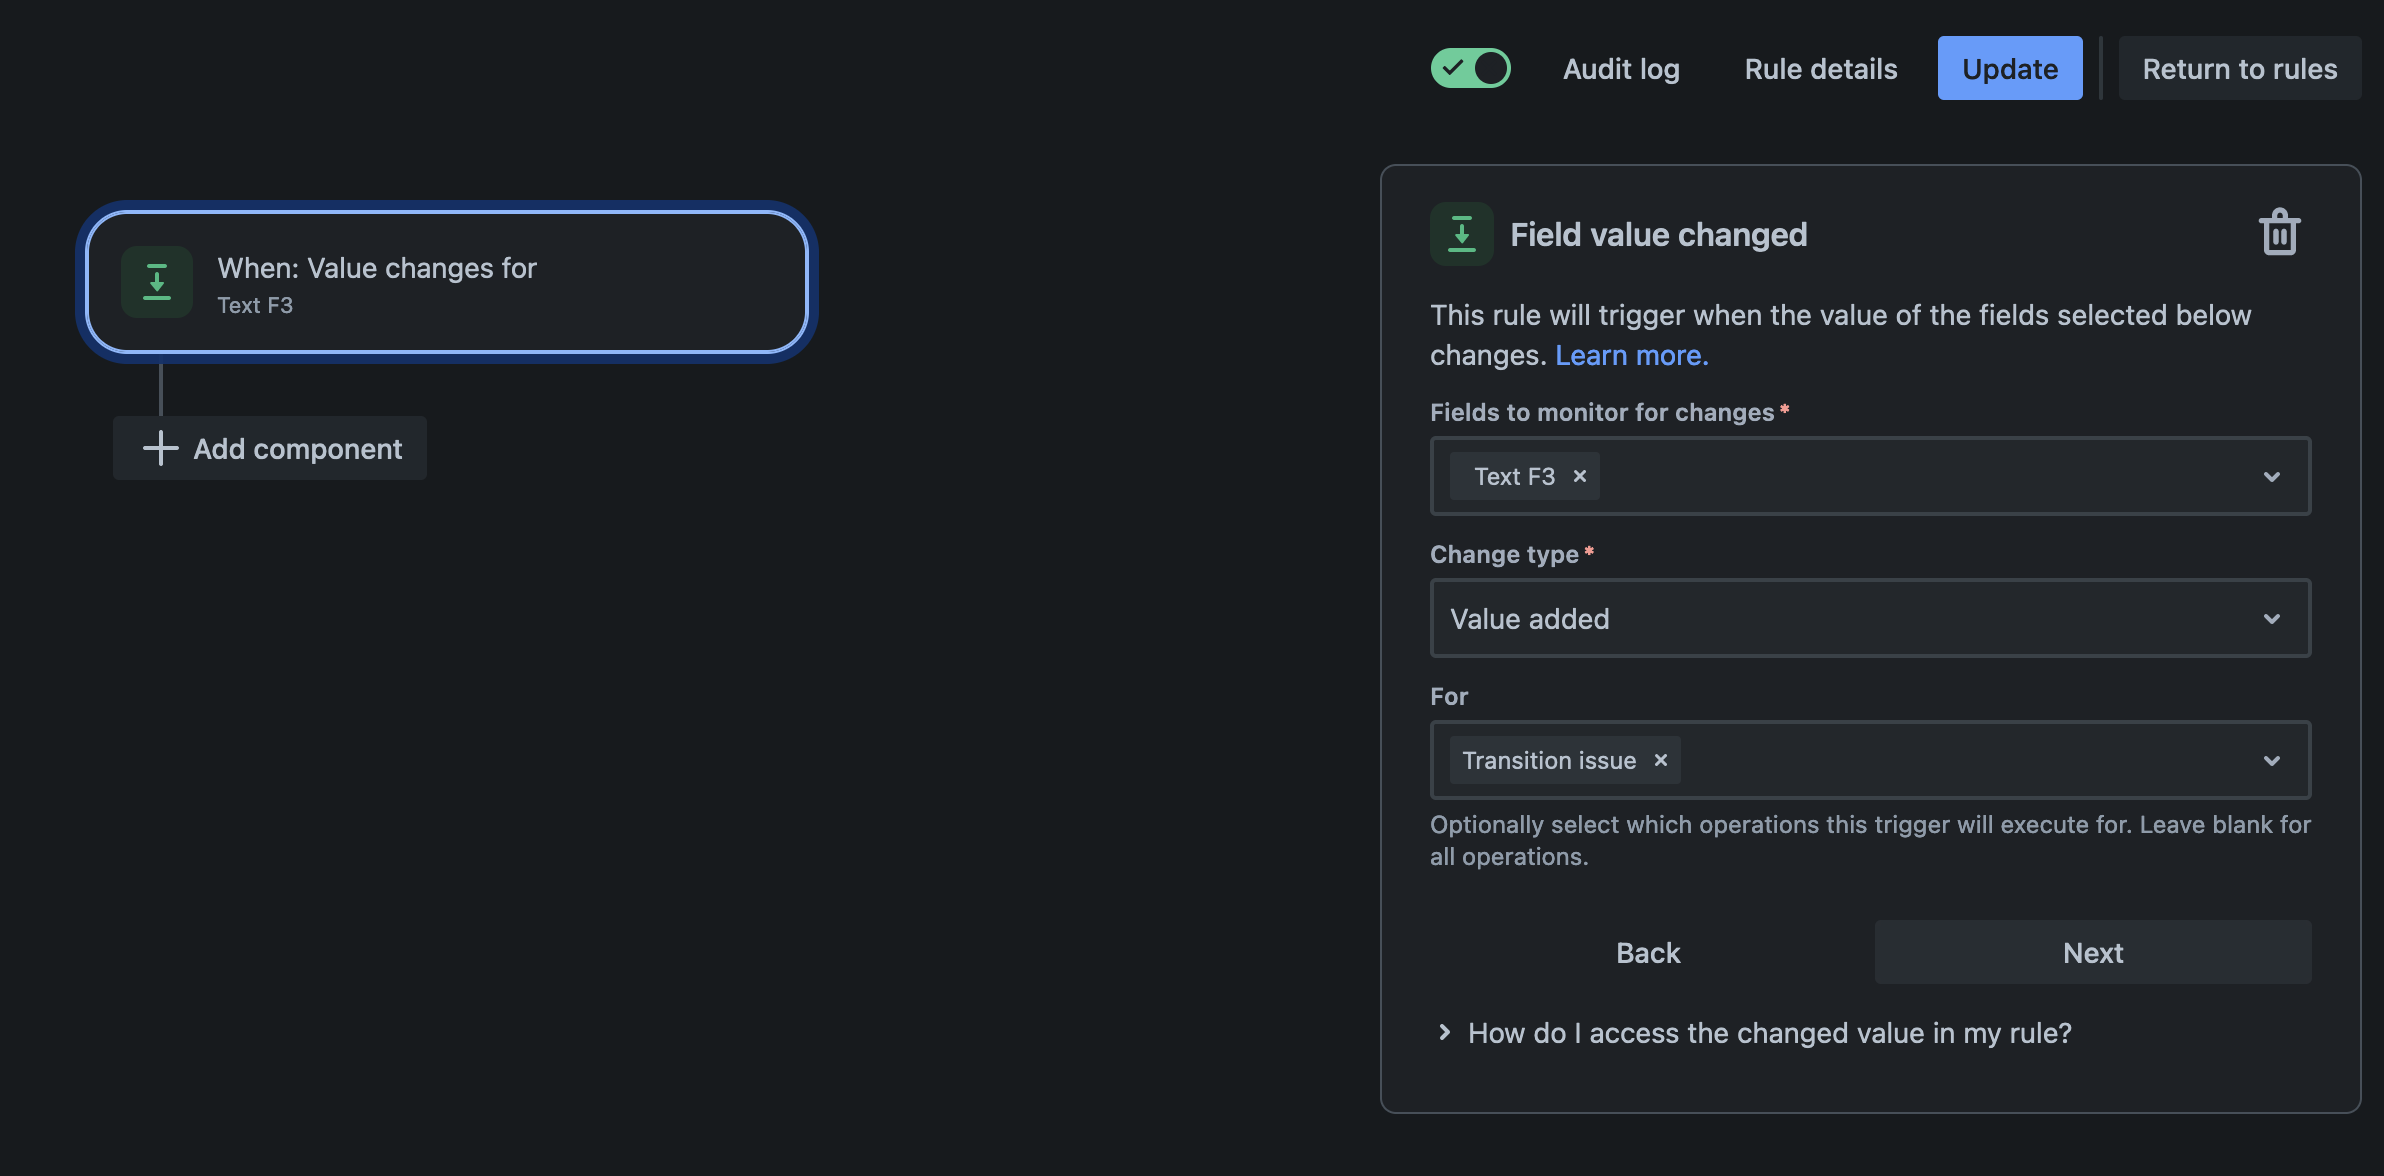2384x1176 pixels.
Task: Remove the Transition issue tag
Action: click(1661, 760)
